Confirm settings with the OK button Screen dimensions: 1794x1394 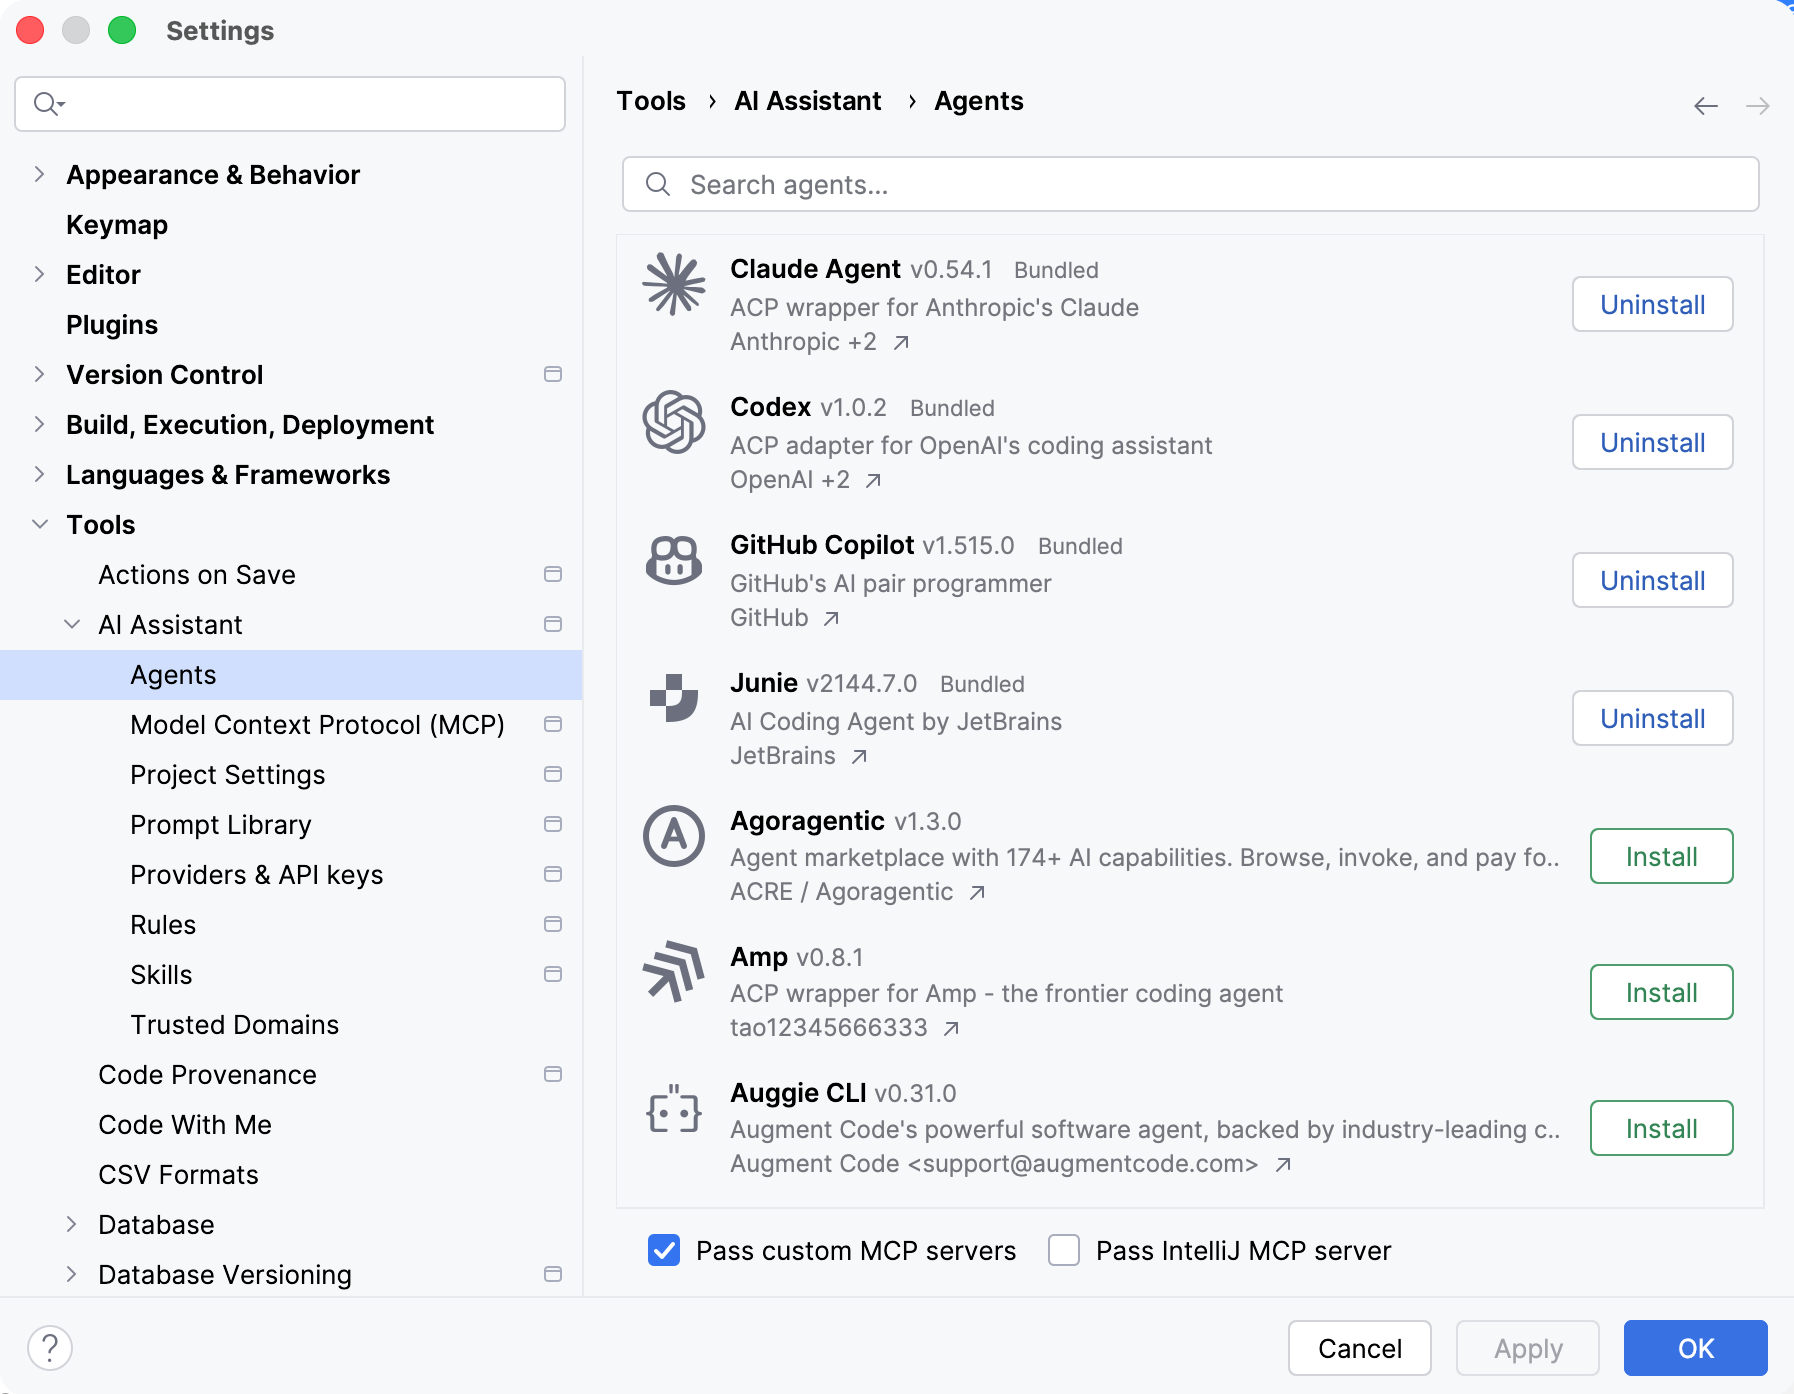point(1695,1348)
